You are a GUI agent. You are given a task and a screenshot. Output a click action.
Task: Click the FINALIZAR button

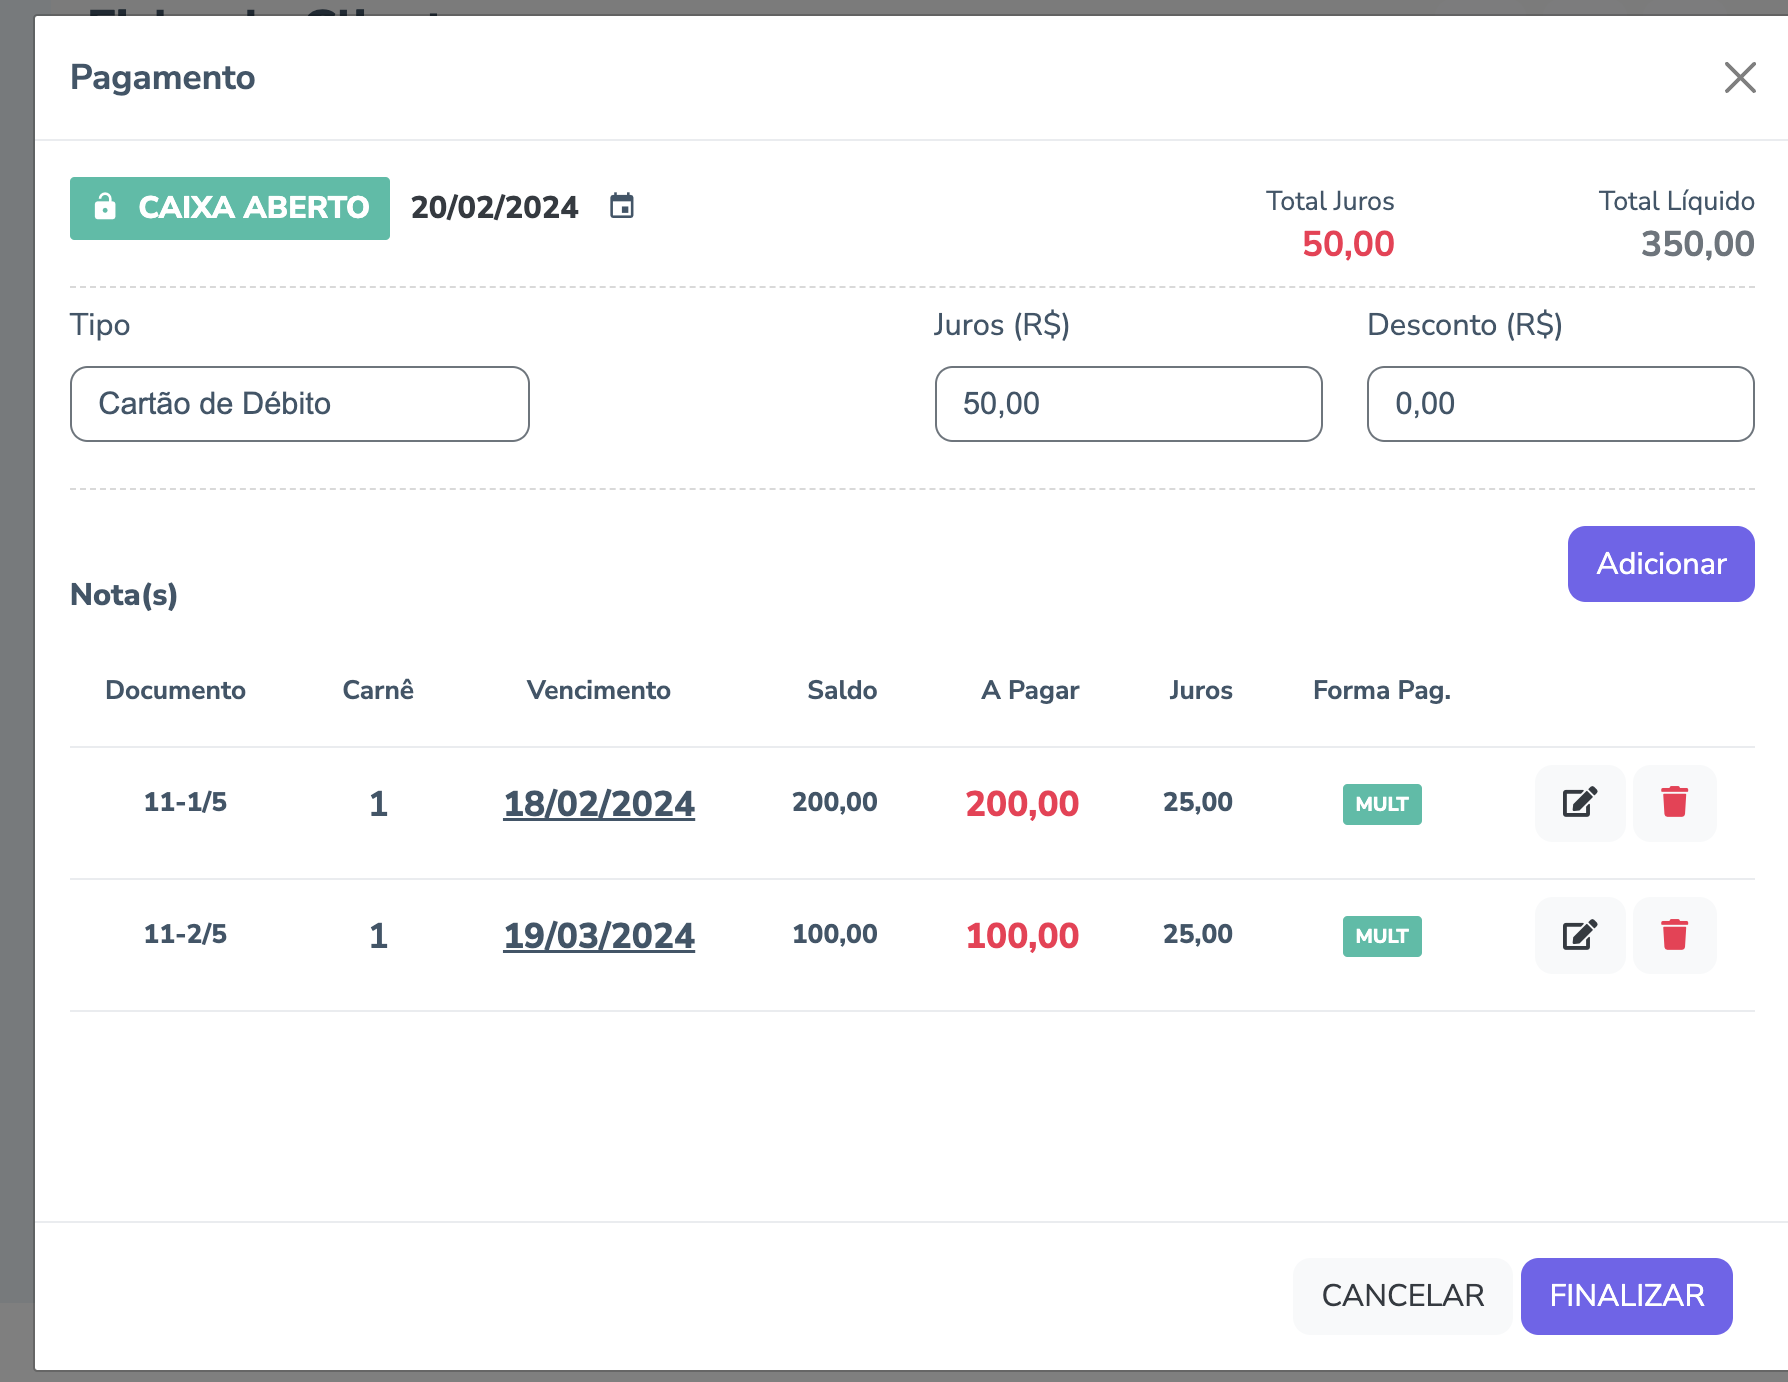(1626, 1296)
